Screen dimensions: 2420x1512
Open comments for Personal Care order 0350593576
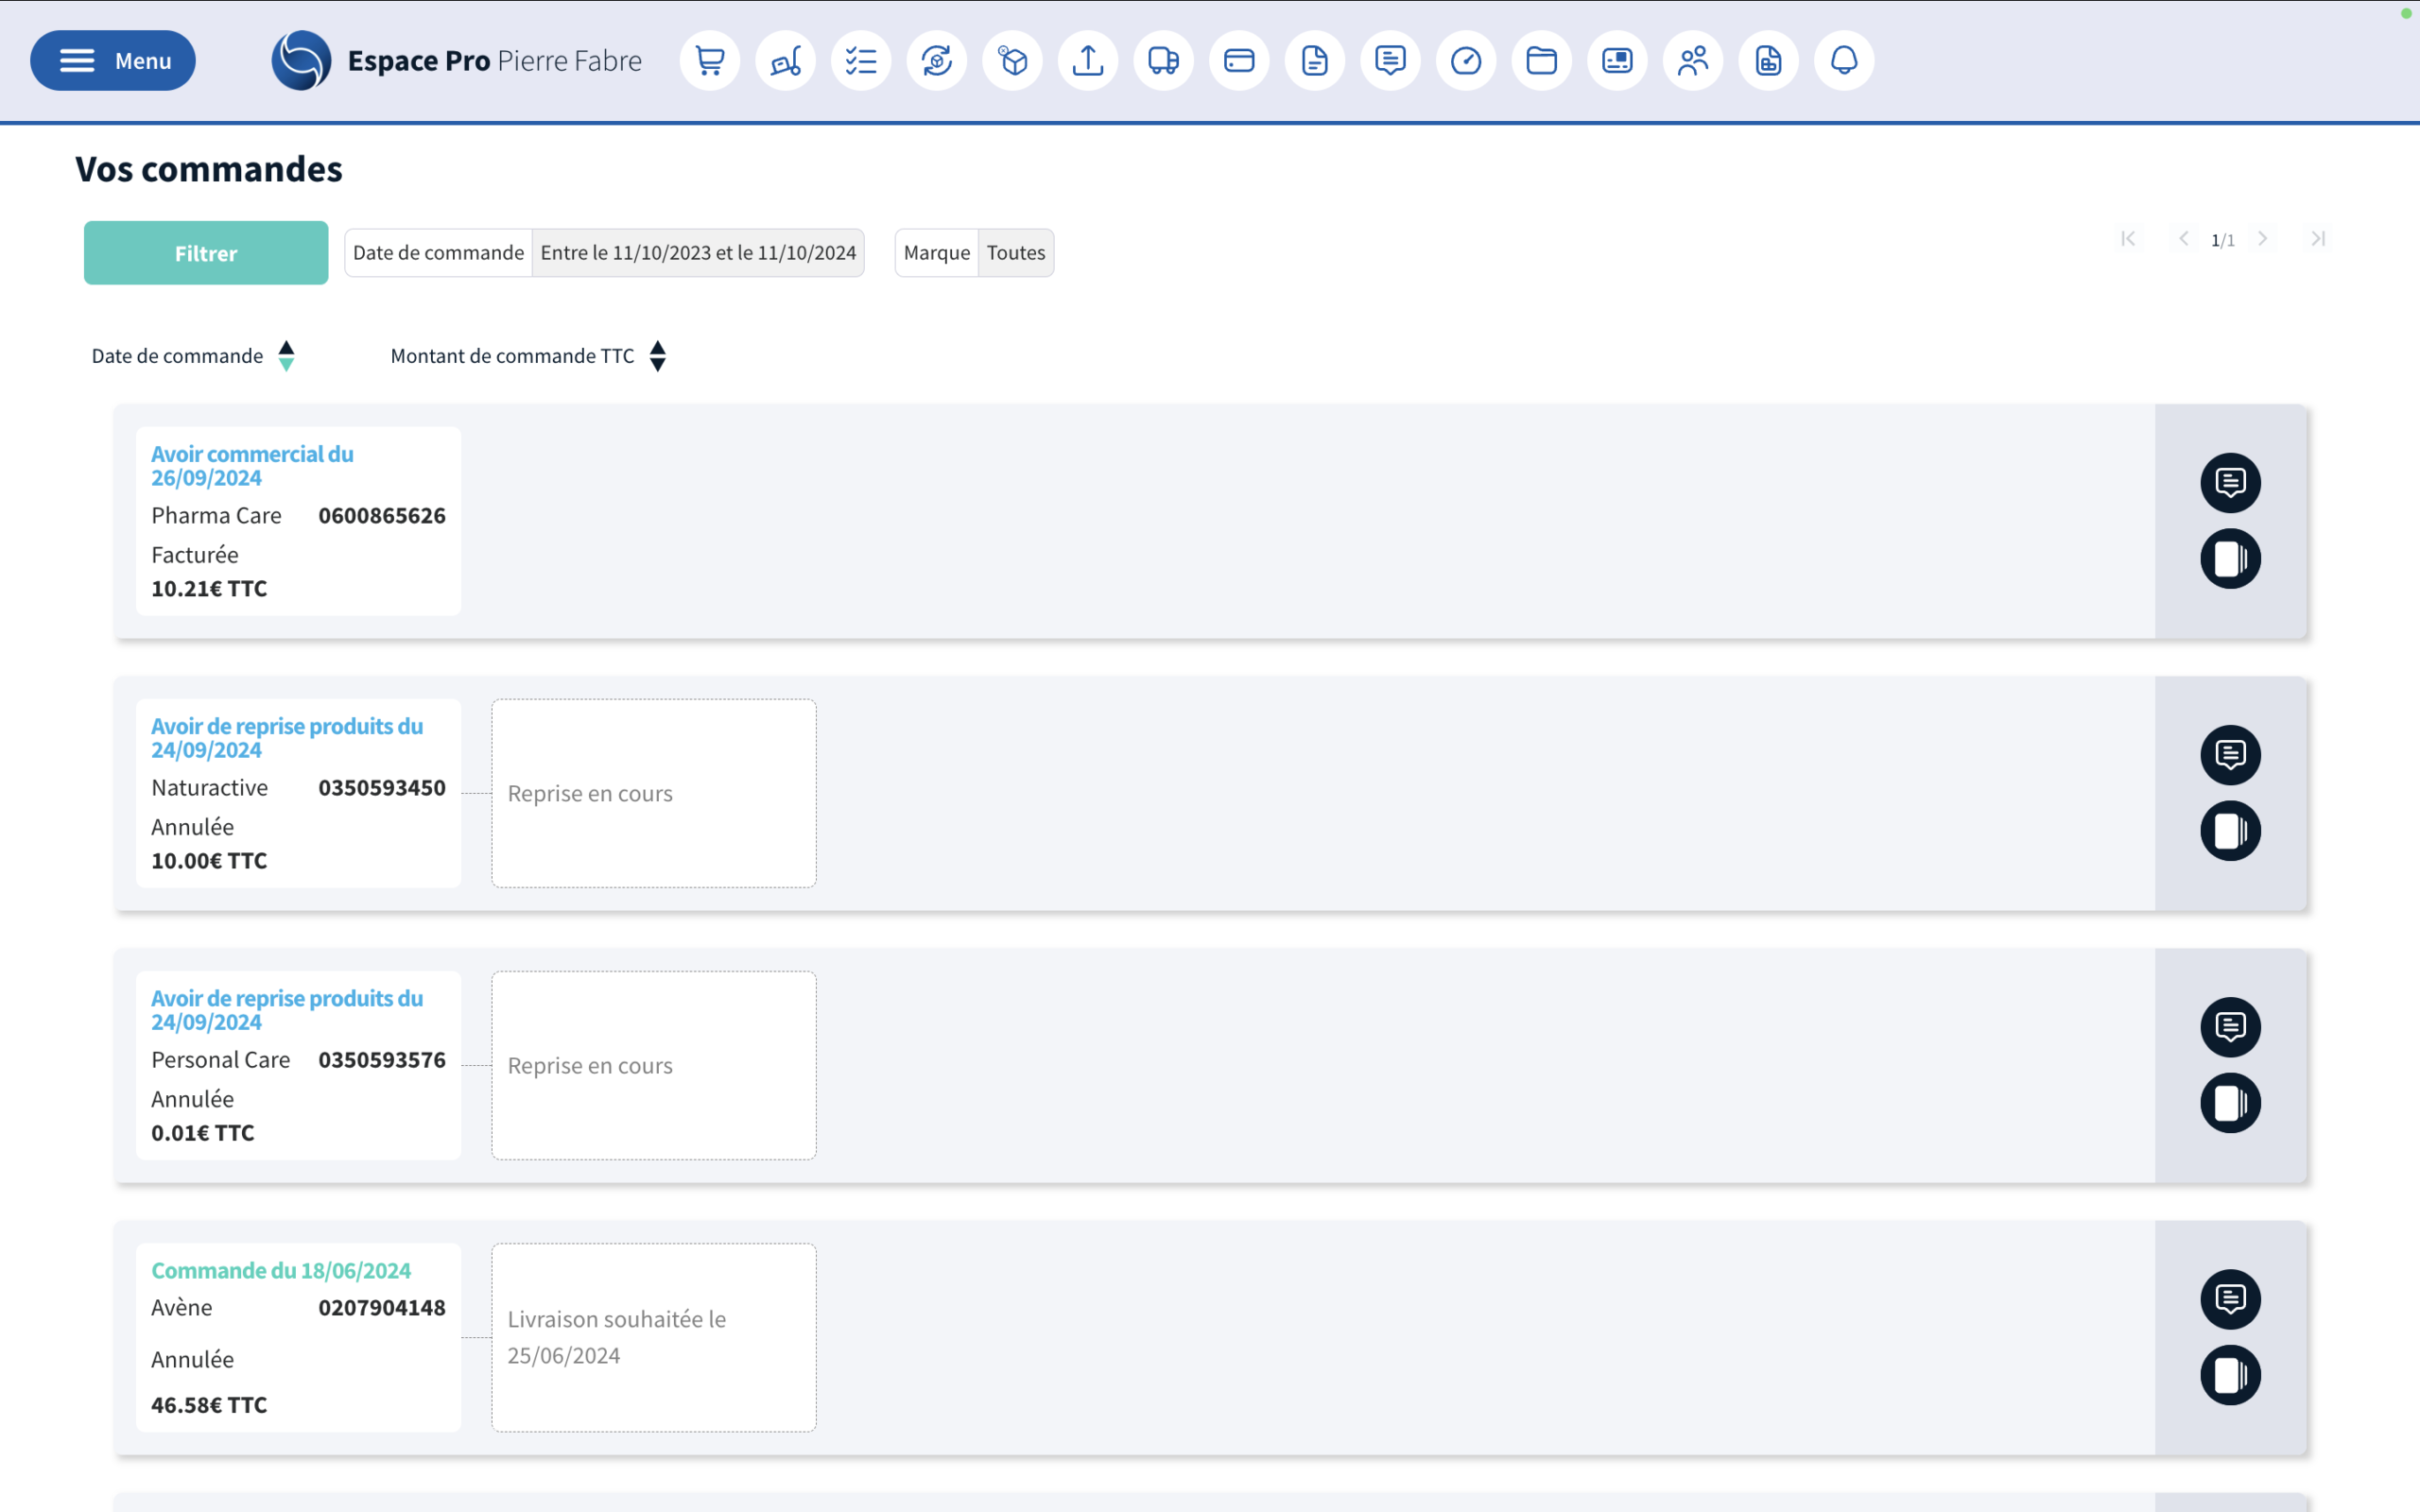coord(2230,1027)
